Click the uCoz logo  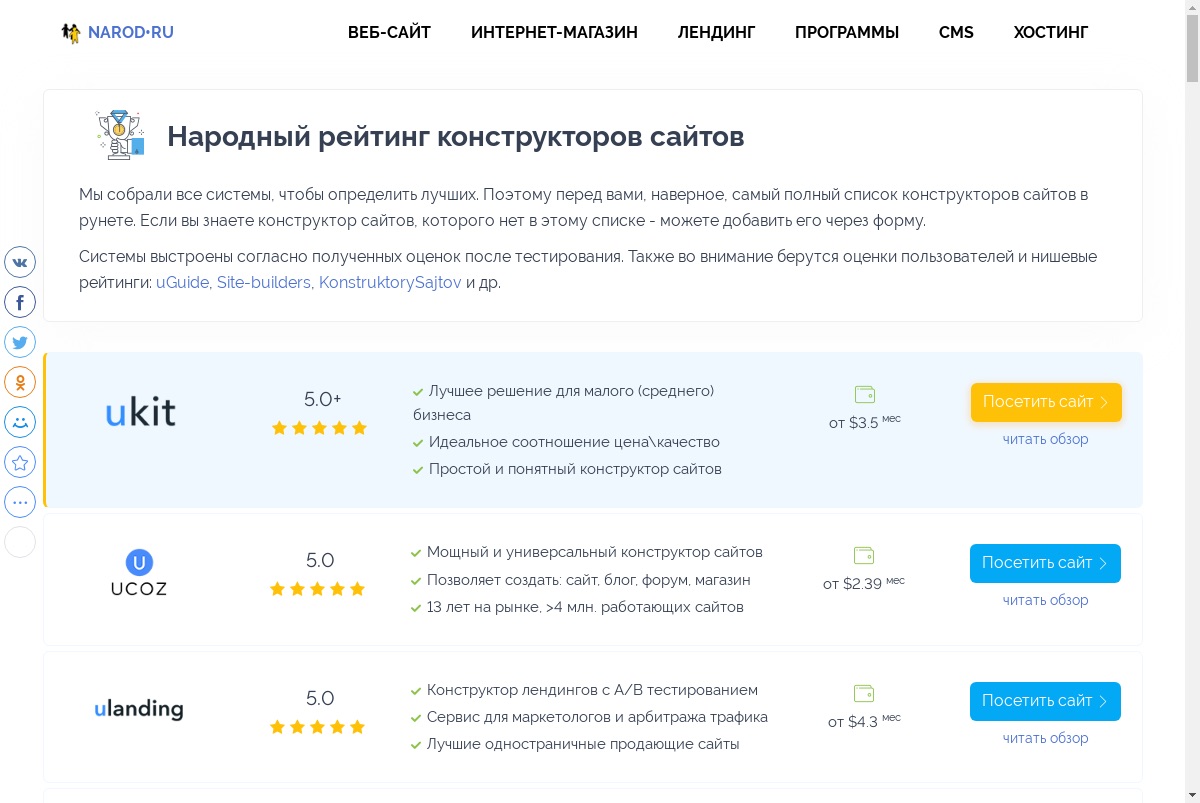point(139,573)
